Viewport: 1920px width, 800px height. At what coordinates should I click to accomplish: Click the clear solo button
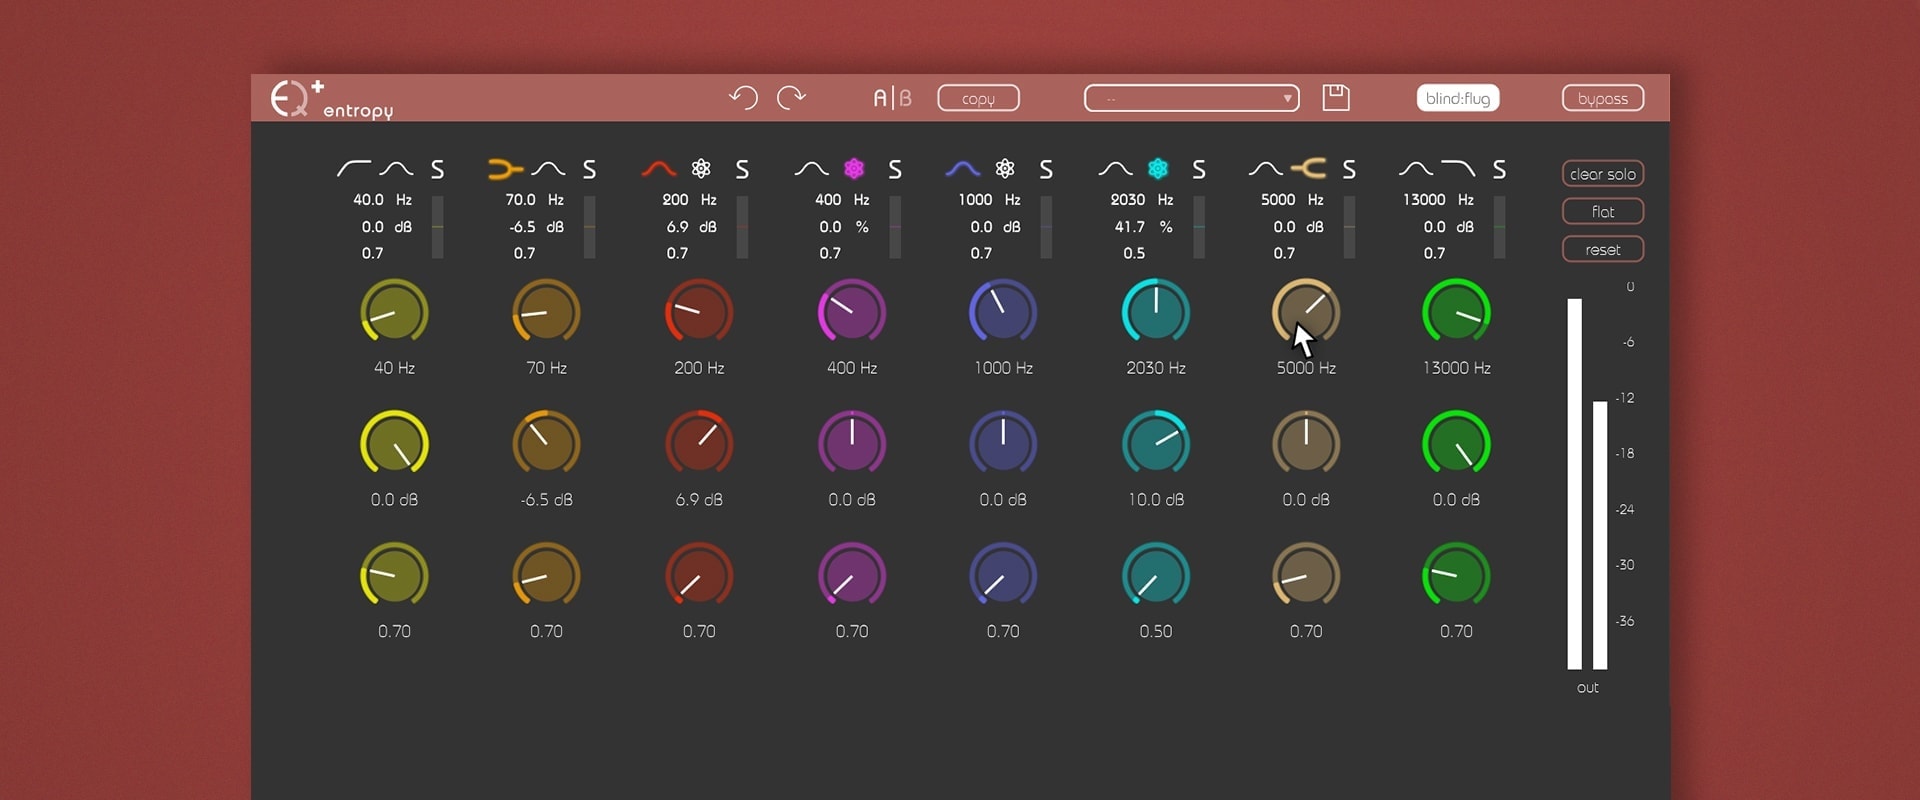tap(1602, 174)
